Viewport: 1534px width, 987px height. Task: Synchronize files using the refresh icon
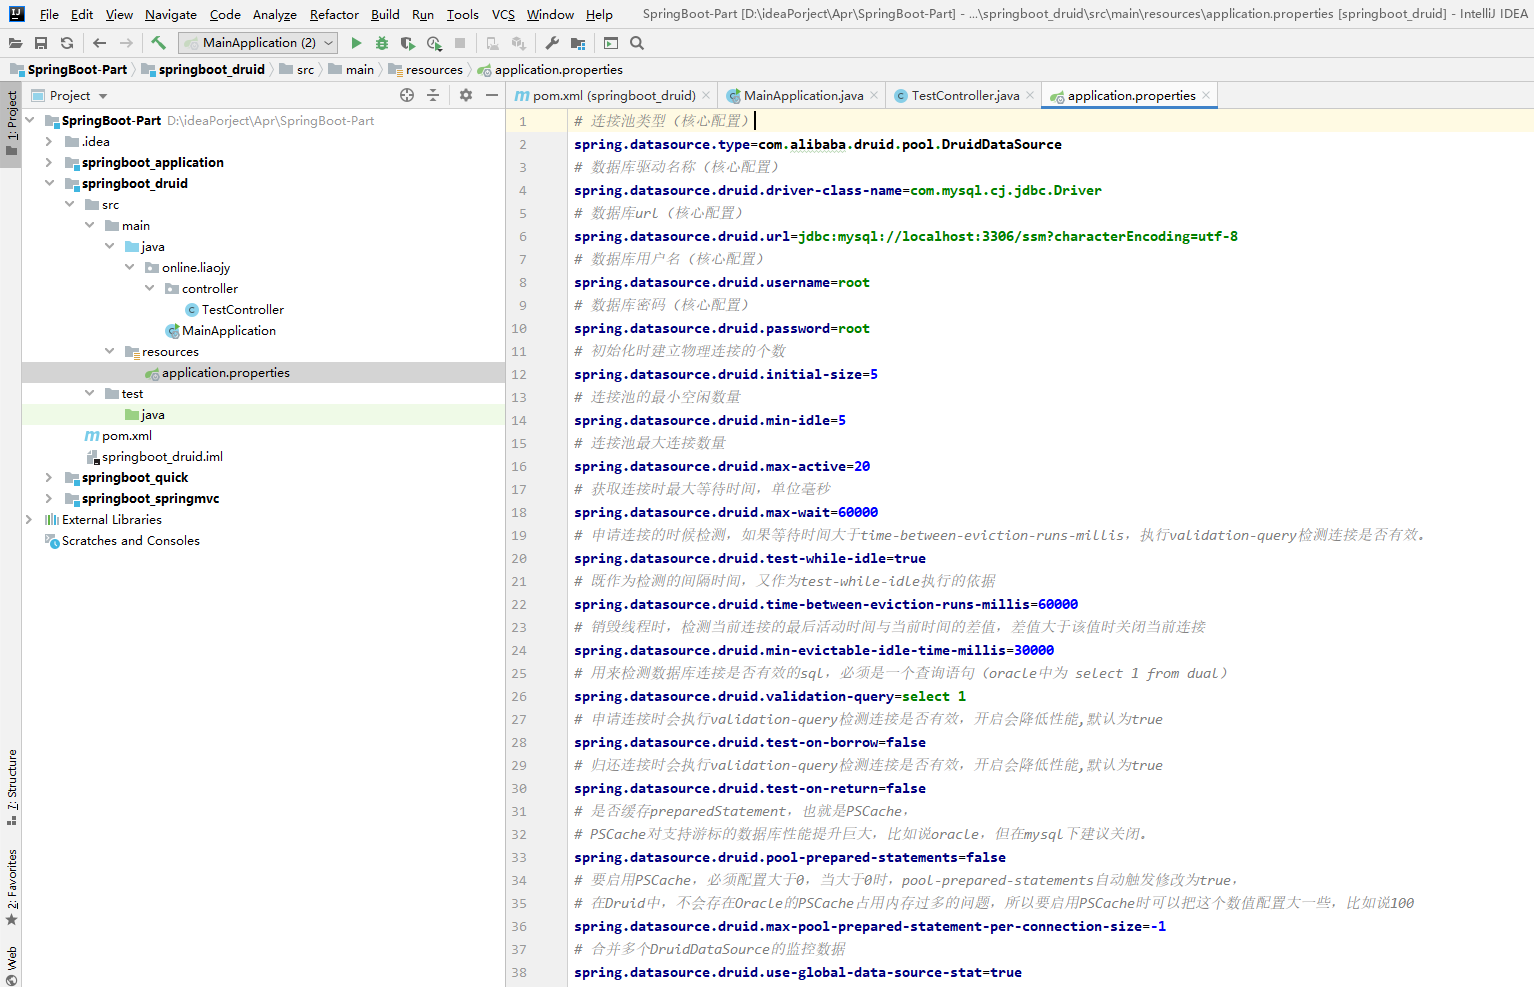tap(67, 43)
